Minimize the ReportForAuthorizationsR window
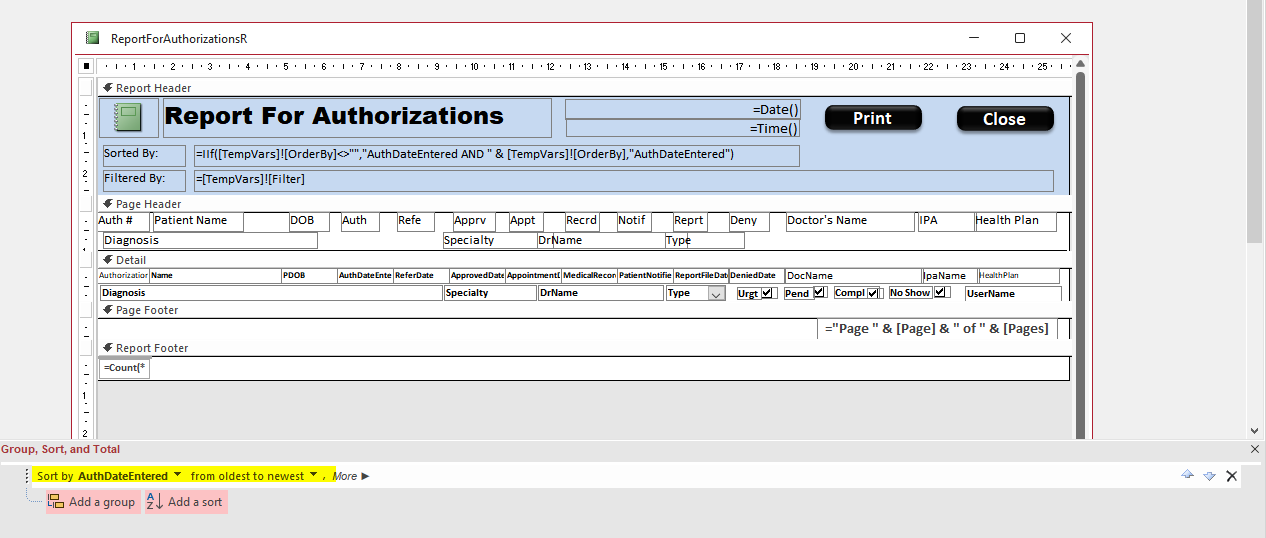1266x538 pixels. [x=974, y=38]
